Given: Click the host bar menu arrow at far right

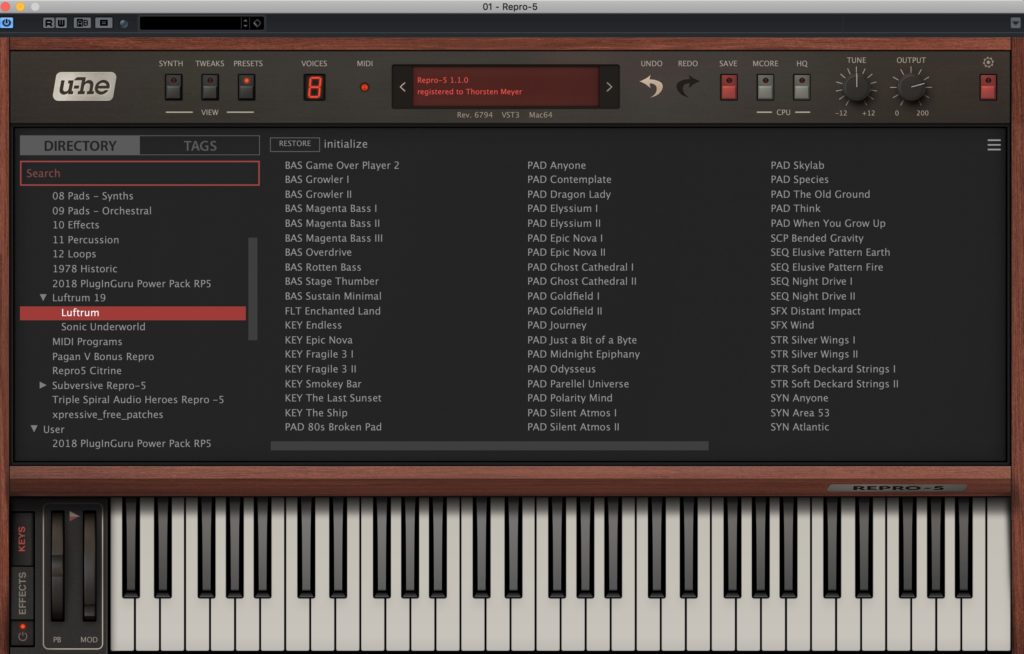Looking at the screenshot, I should tap(1016, 23).
